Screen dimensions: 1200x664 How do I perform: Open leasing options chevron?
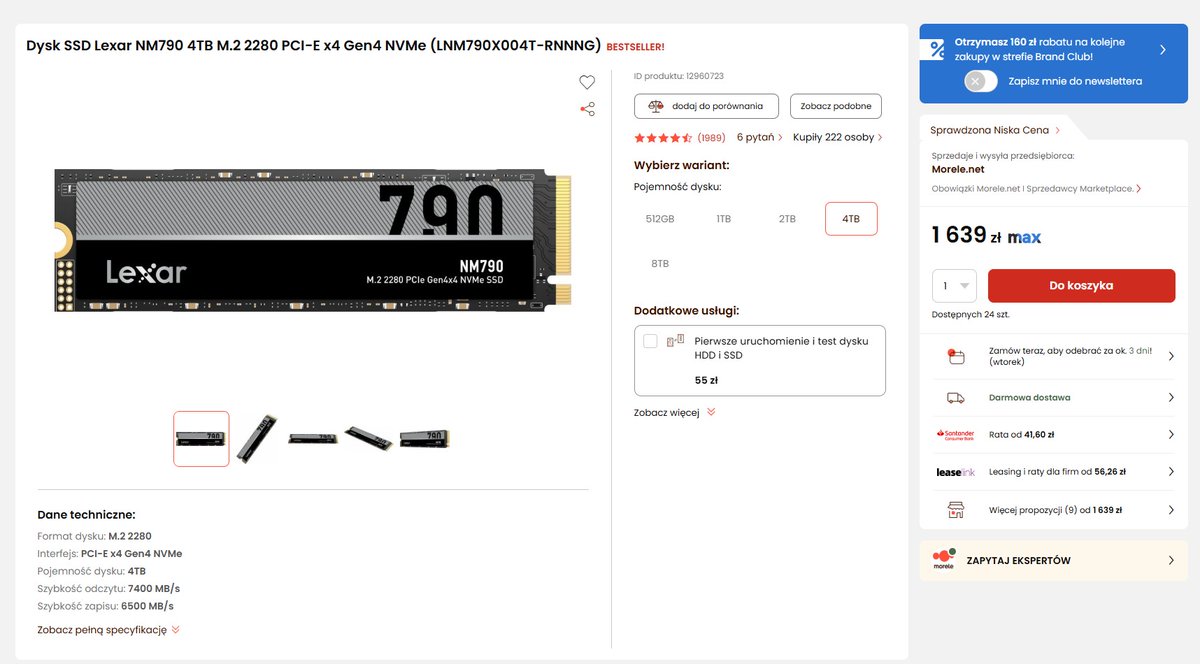(1171, 472)
